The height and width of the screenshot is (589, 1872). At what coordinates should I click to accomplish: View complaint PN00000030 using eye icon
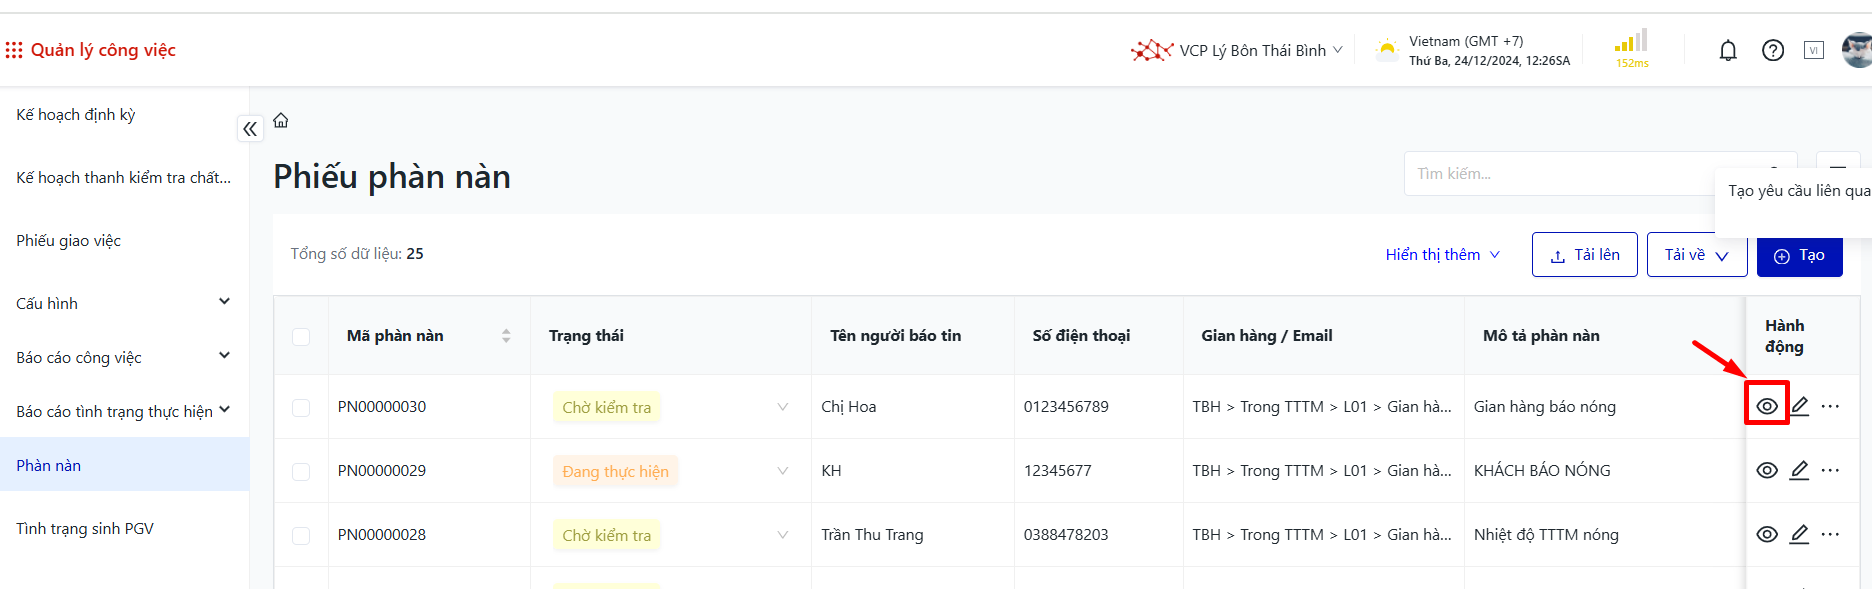[x=1767, y=406]
